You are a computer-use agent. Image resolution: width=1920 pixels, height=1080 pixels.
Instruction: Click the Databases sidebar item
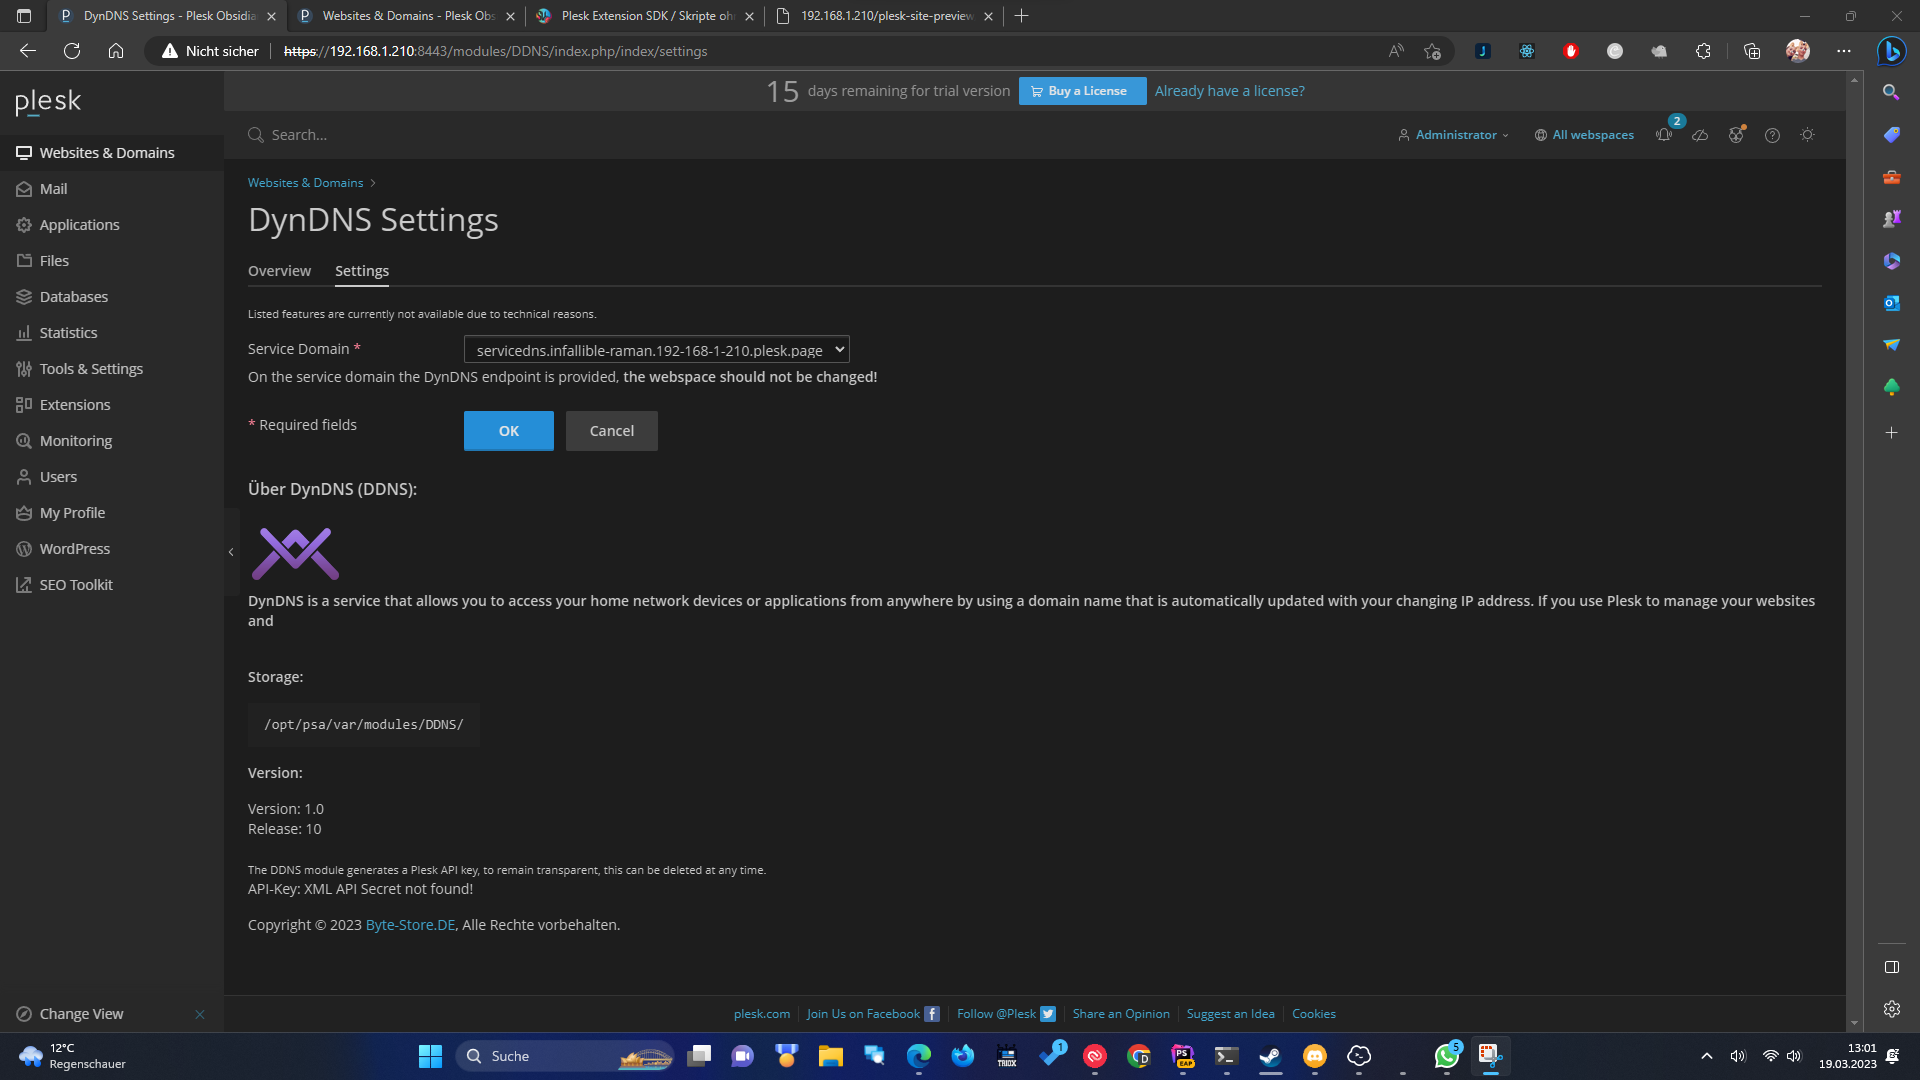(73, 297)
